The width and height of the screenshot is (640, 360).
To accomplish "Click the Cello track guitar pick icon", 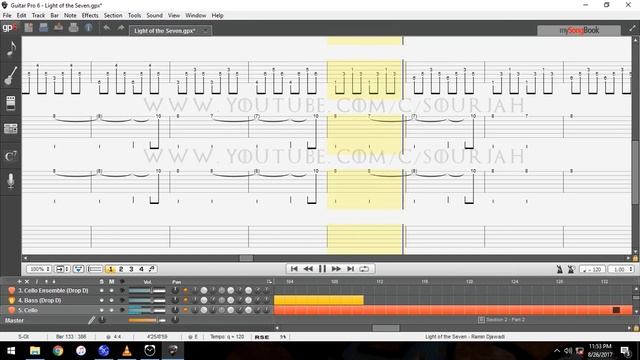I will pyautogui.click(x=11, y=310).
